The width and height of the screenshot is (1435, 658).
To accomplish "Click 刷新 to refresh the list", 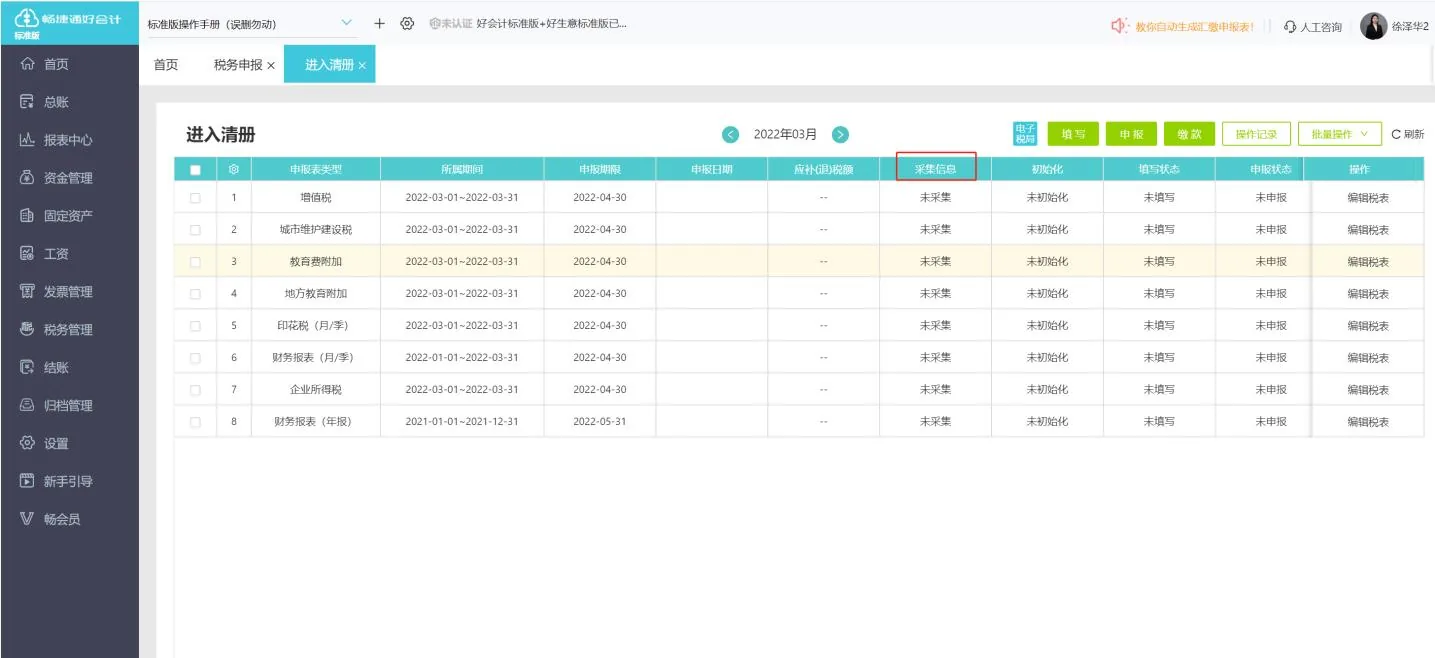I will [x=1408, y=134].
